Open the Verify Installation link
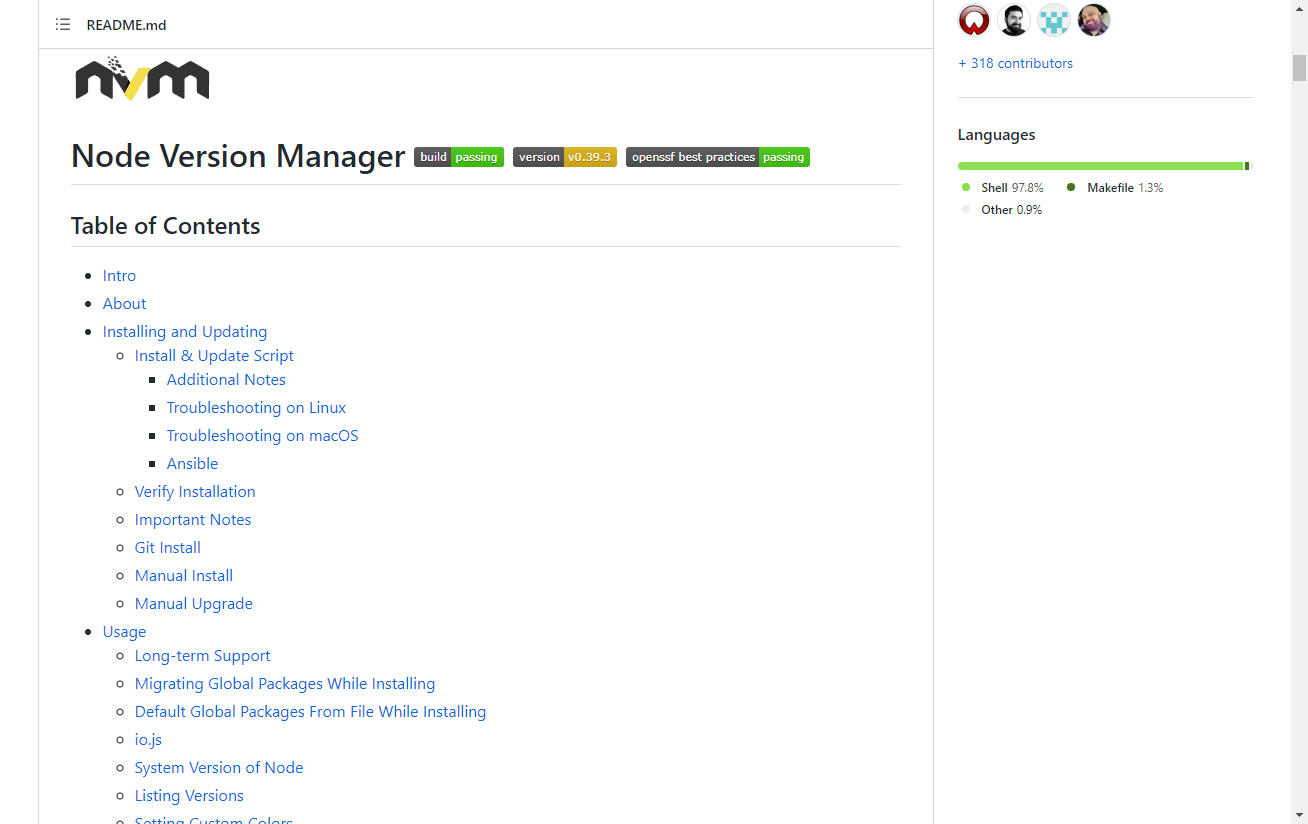This screenshot has width=1308, height=824. tap(195, 492)
